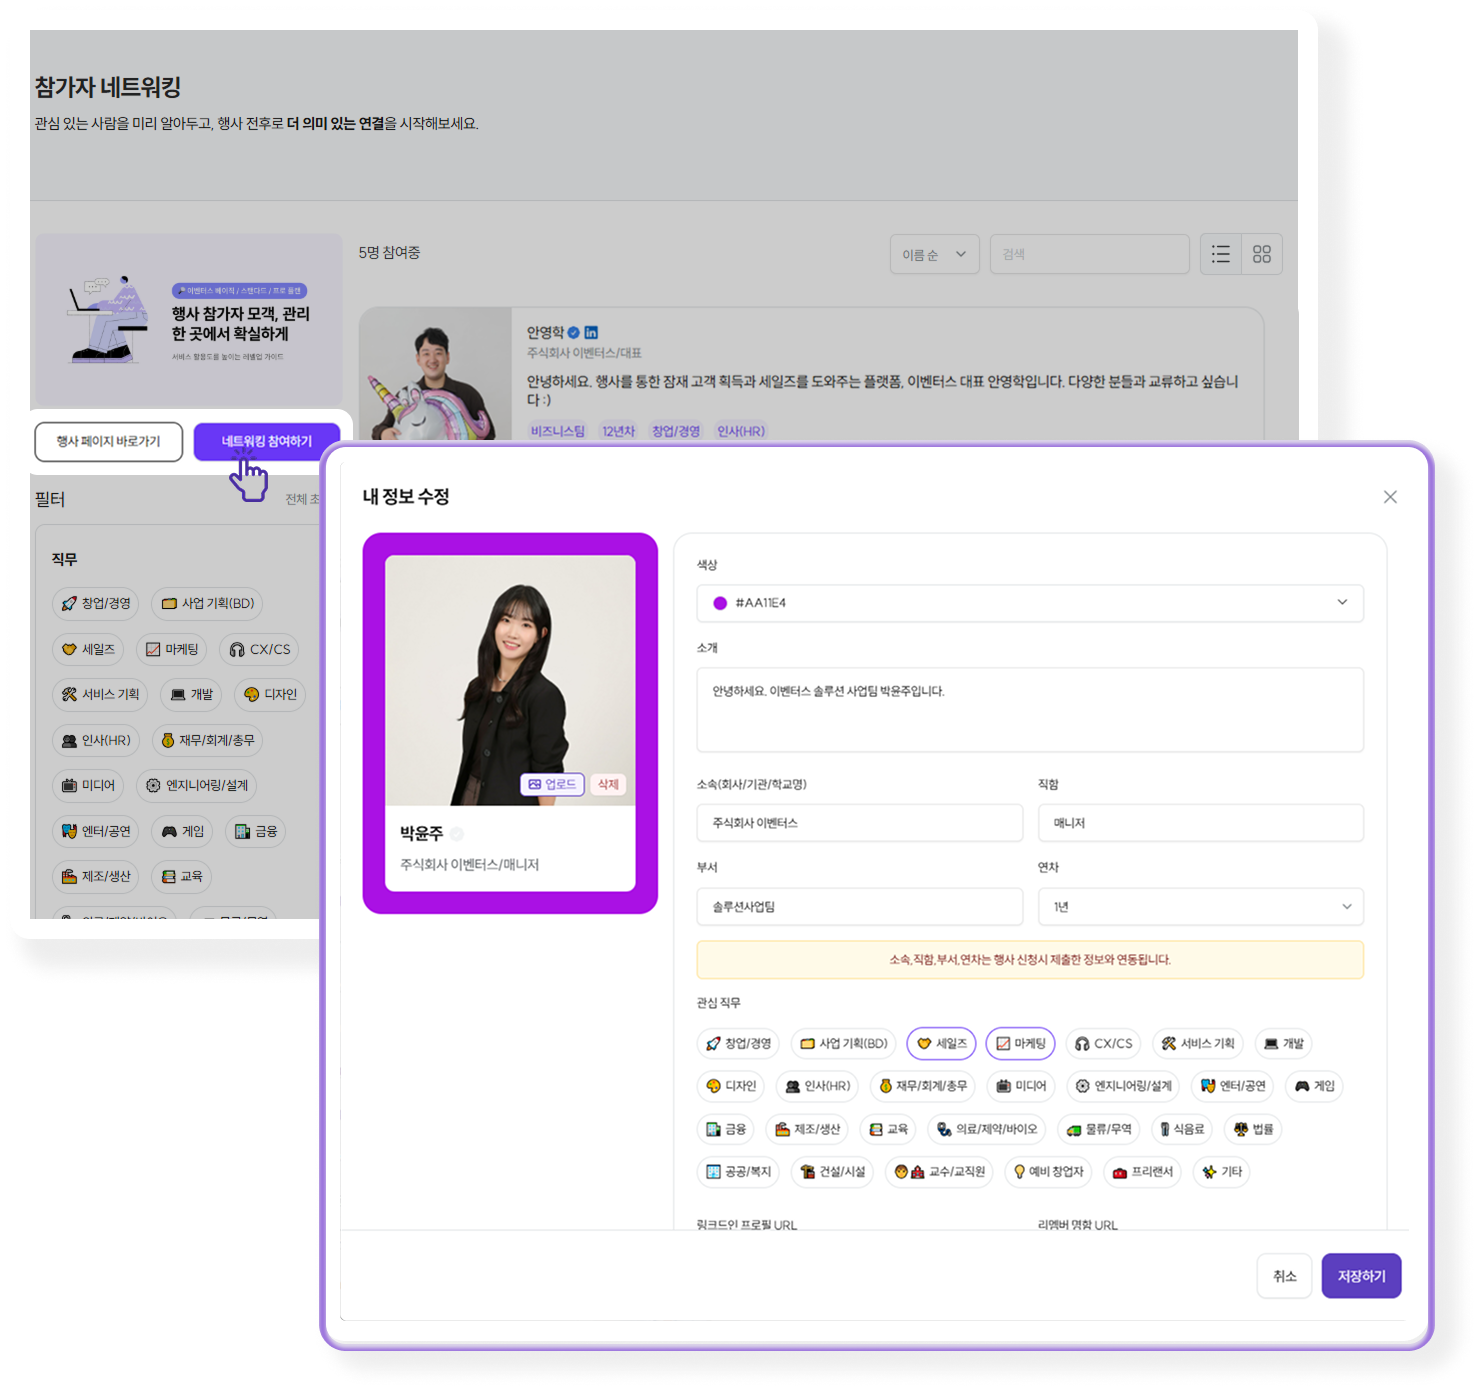Enable the 예비 창업자 interest tag
The image size is (1479, 1391).
pyautogui.click(x=1048, y=1171)
